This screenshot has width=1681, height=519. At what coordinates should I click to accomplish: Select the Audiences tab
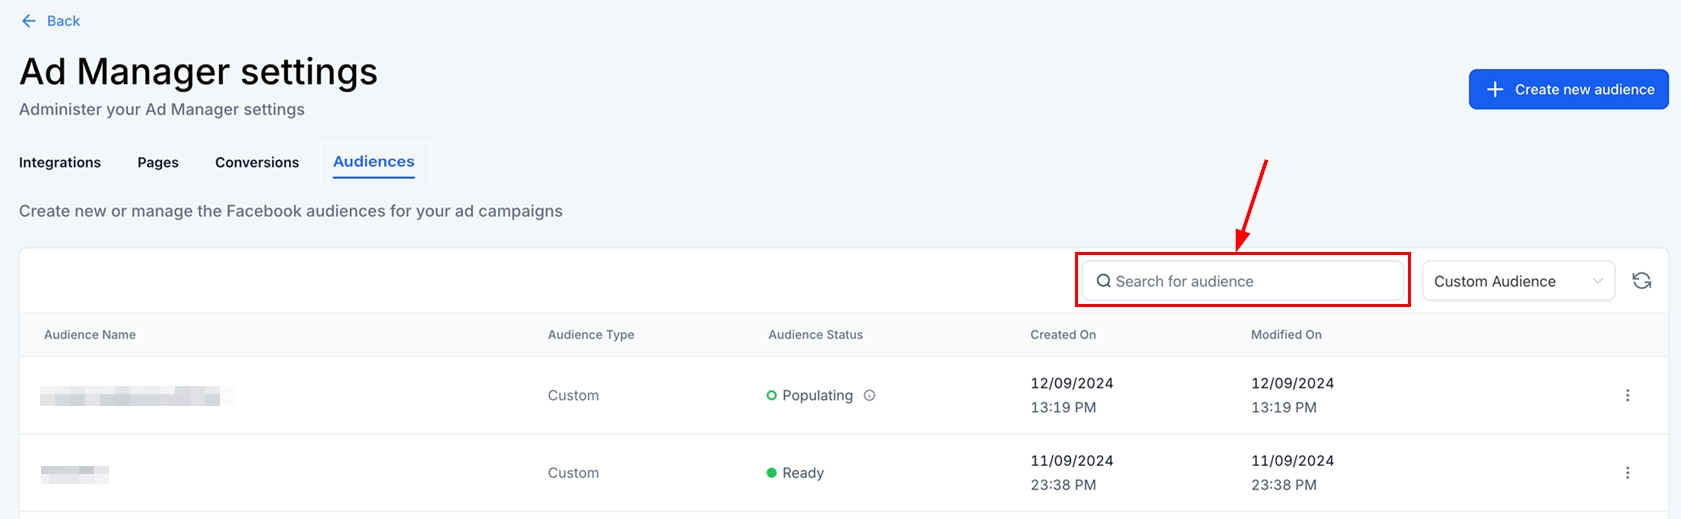pos(374,162)
